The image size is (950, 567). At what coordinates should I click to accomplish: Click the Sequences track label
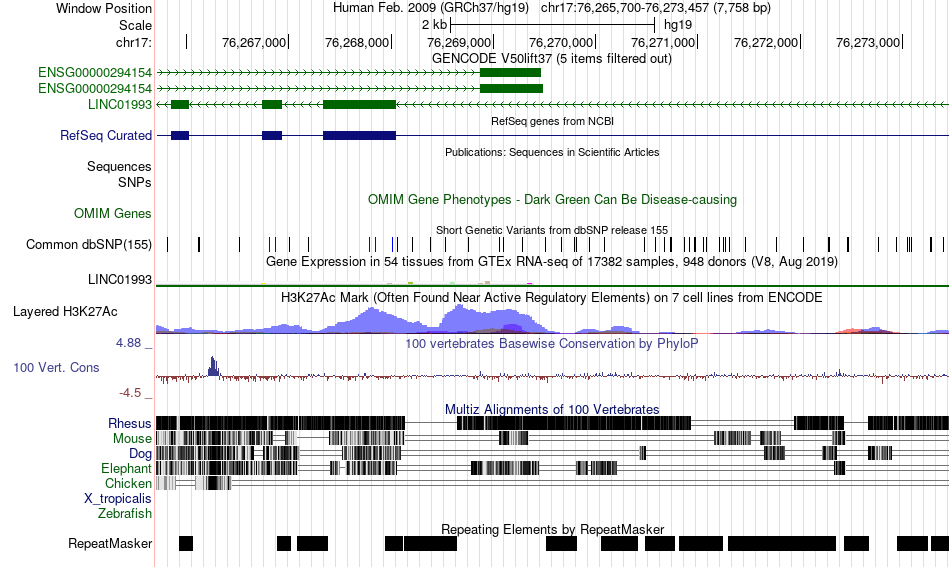coord(119,167)
